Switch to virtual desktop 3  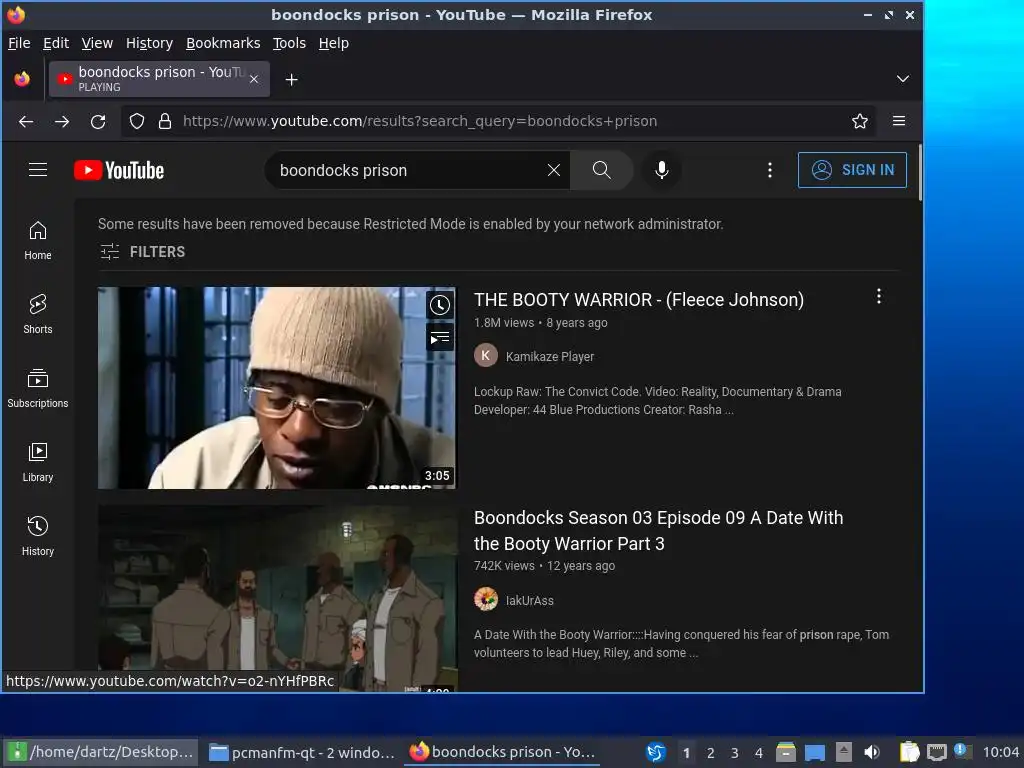pos(734,753)
